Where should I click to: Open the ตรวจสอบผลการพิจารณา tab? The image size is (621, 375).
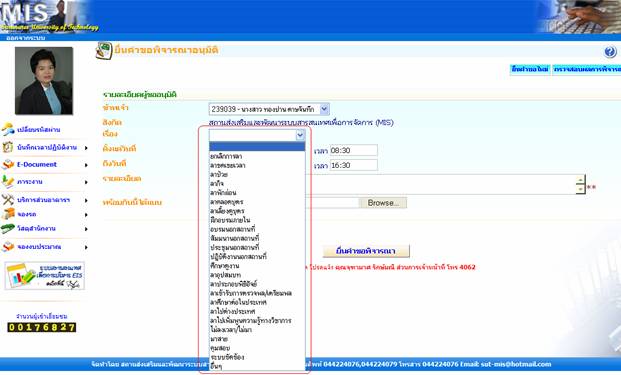pyautogui.click(x=587, y=69)
